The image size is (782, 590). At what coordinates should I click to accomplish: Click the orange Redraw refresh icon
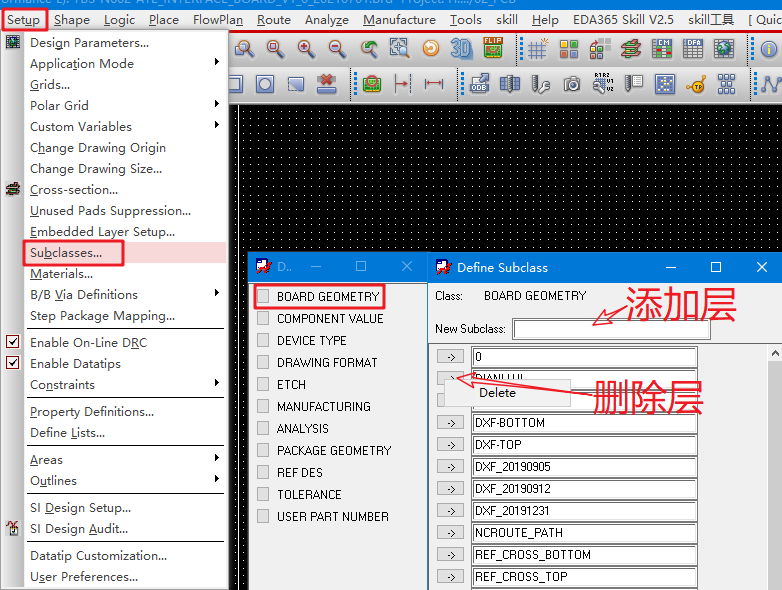tap(431, 48)
